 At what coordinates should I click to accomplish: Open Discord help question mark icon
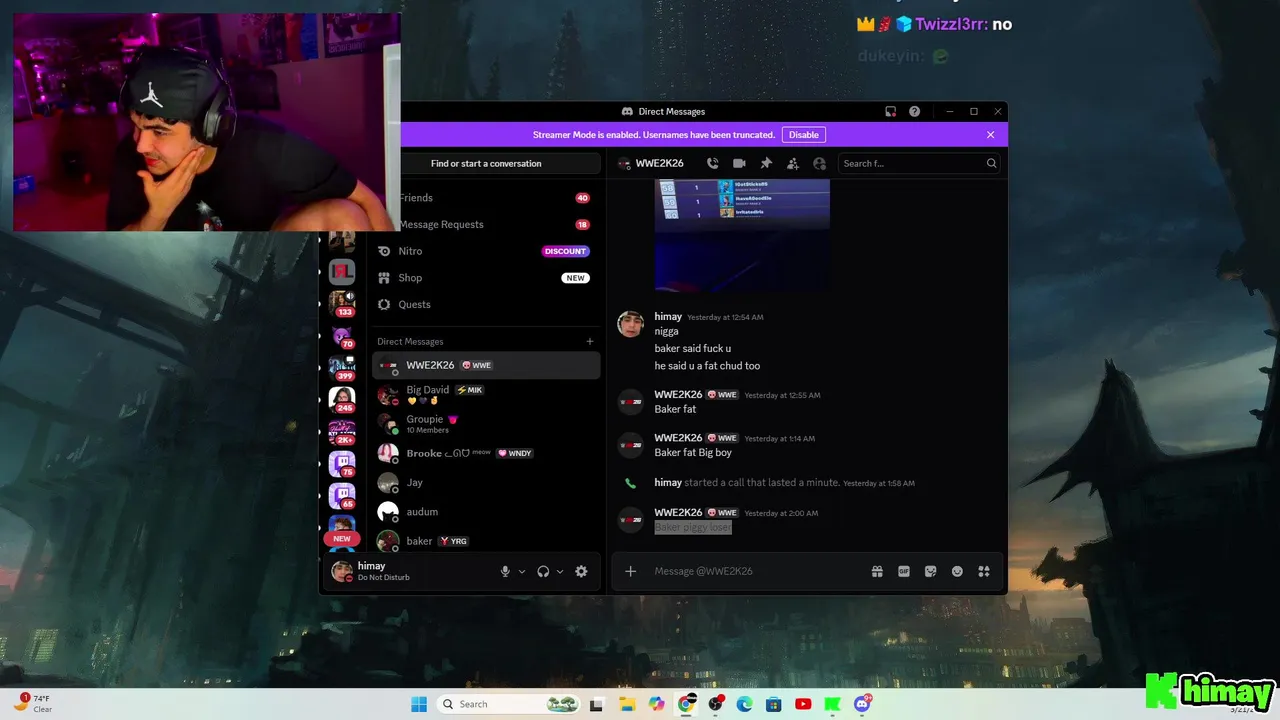(x=914, y=111)
